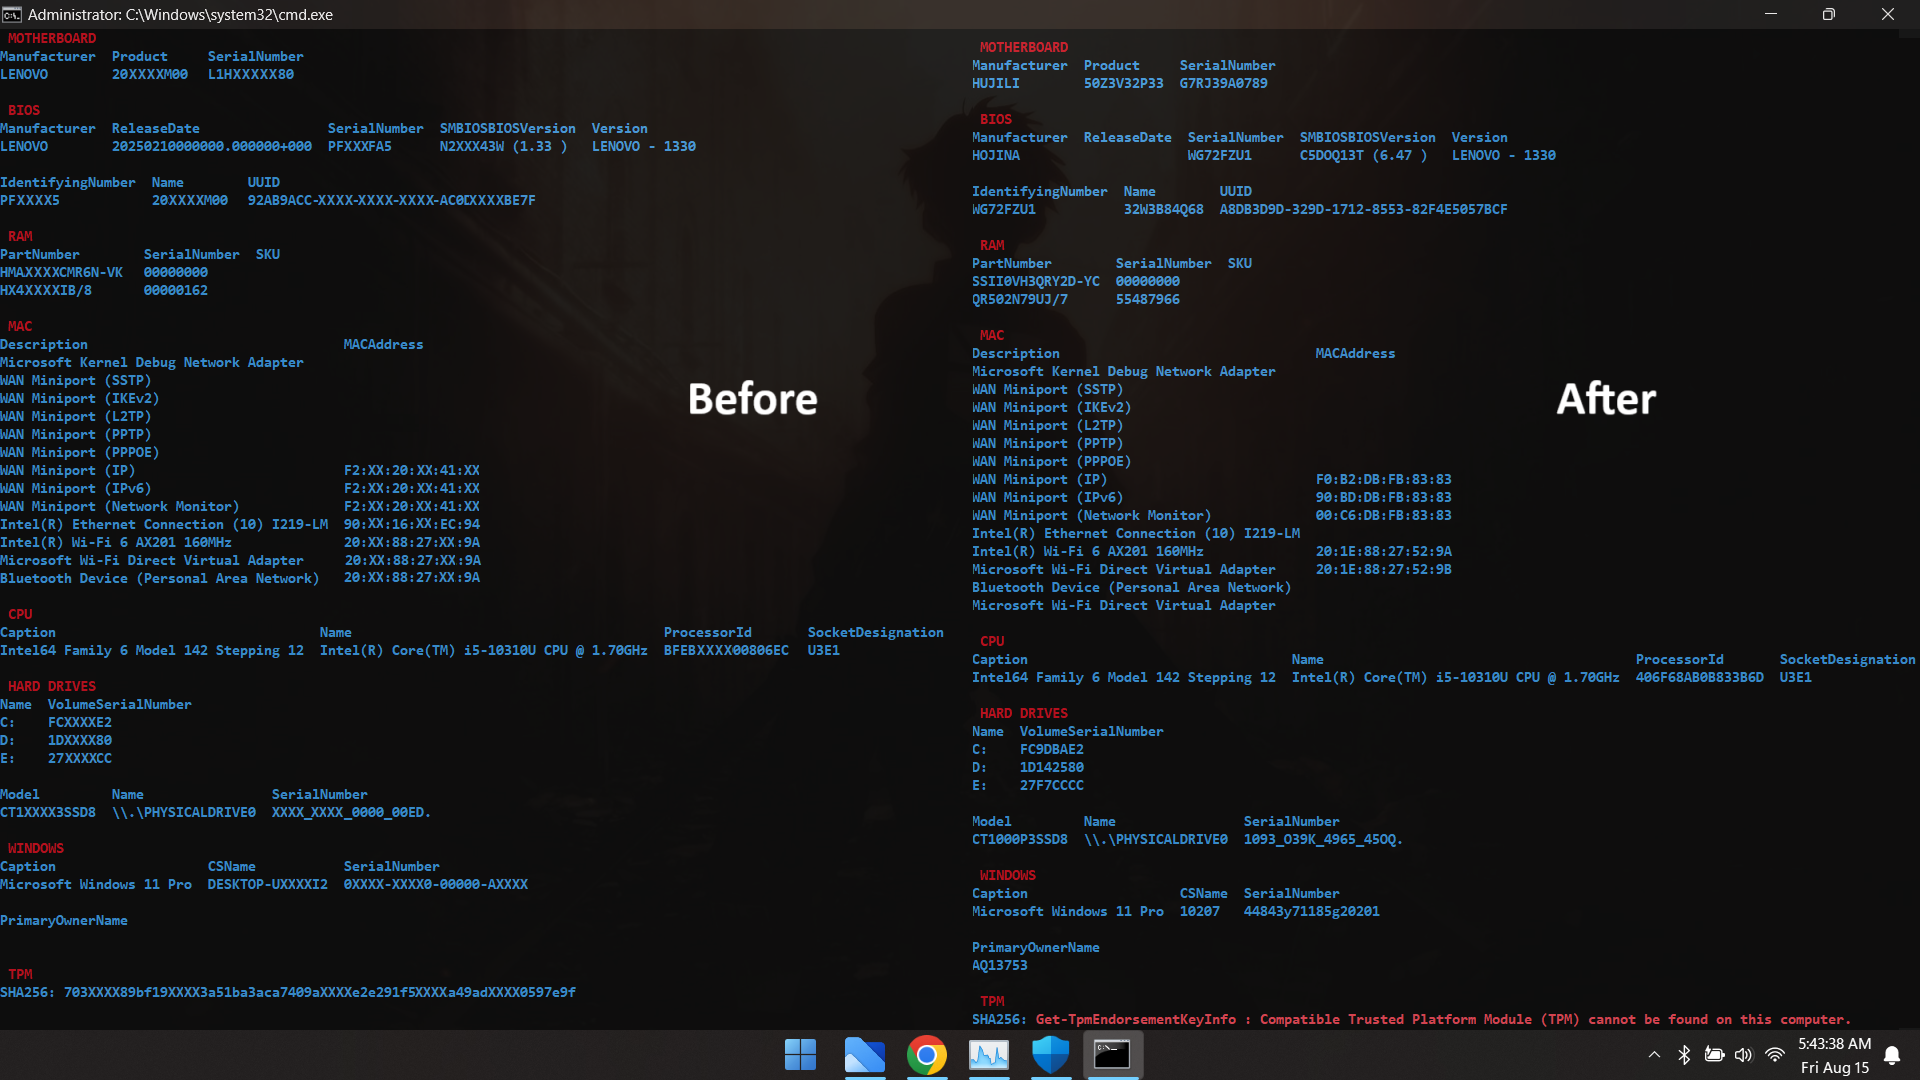The height and width of the screenshot is (1080, 1920).
Task: Click drive serial 1093_039K_4965_450Q.
Action: coord(1324,839)
